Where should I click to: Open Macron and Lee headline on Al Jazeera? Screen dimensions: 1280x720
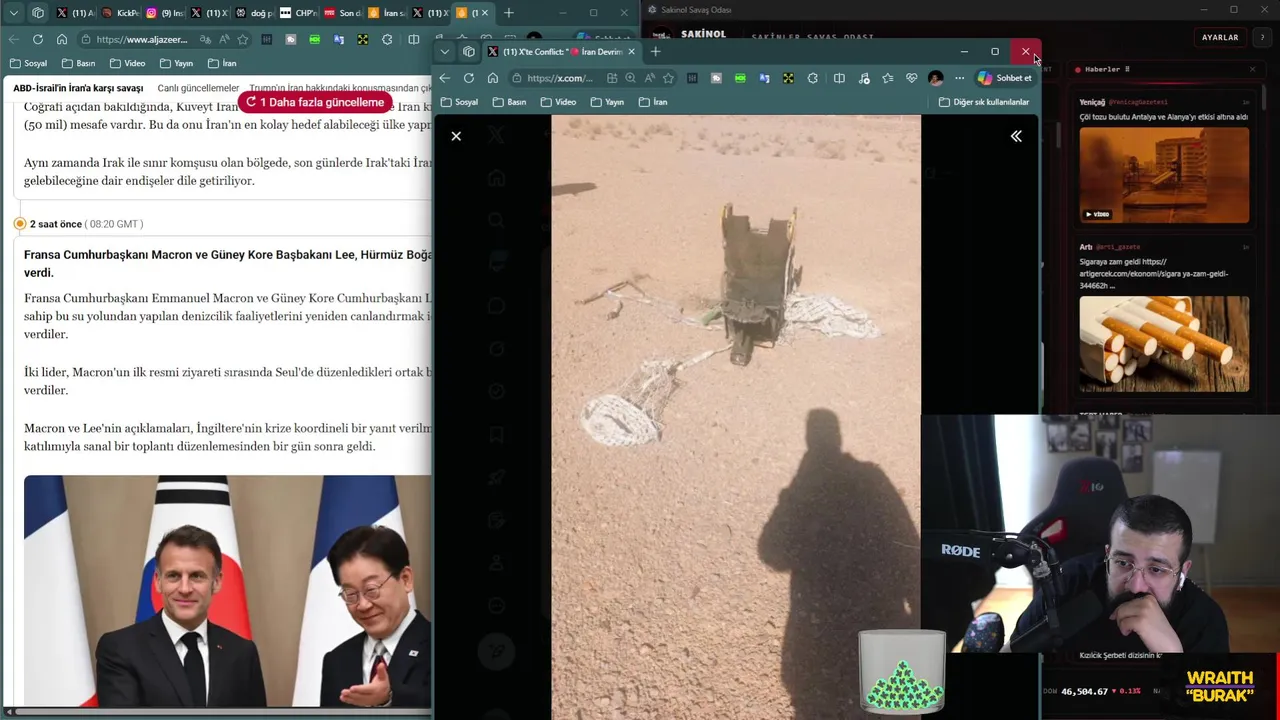point(228,264)
